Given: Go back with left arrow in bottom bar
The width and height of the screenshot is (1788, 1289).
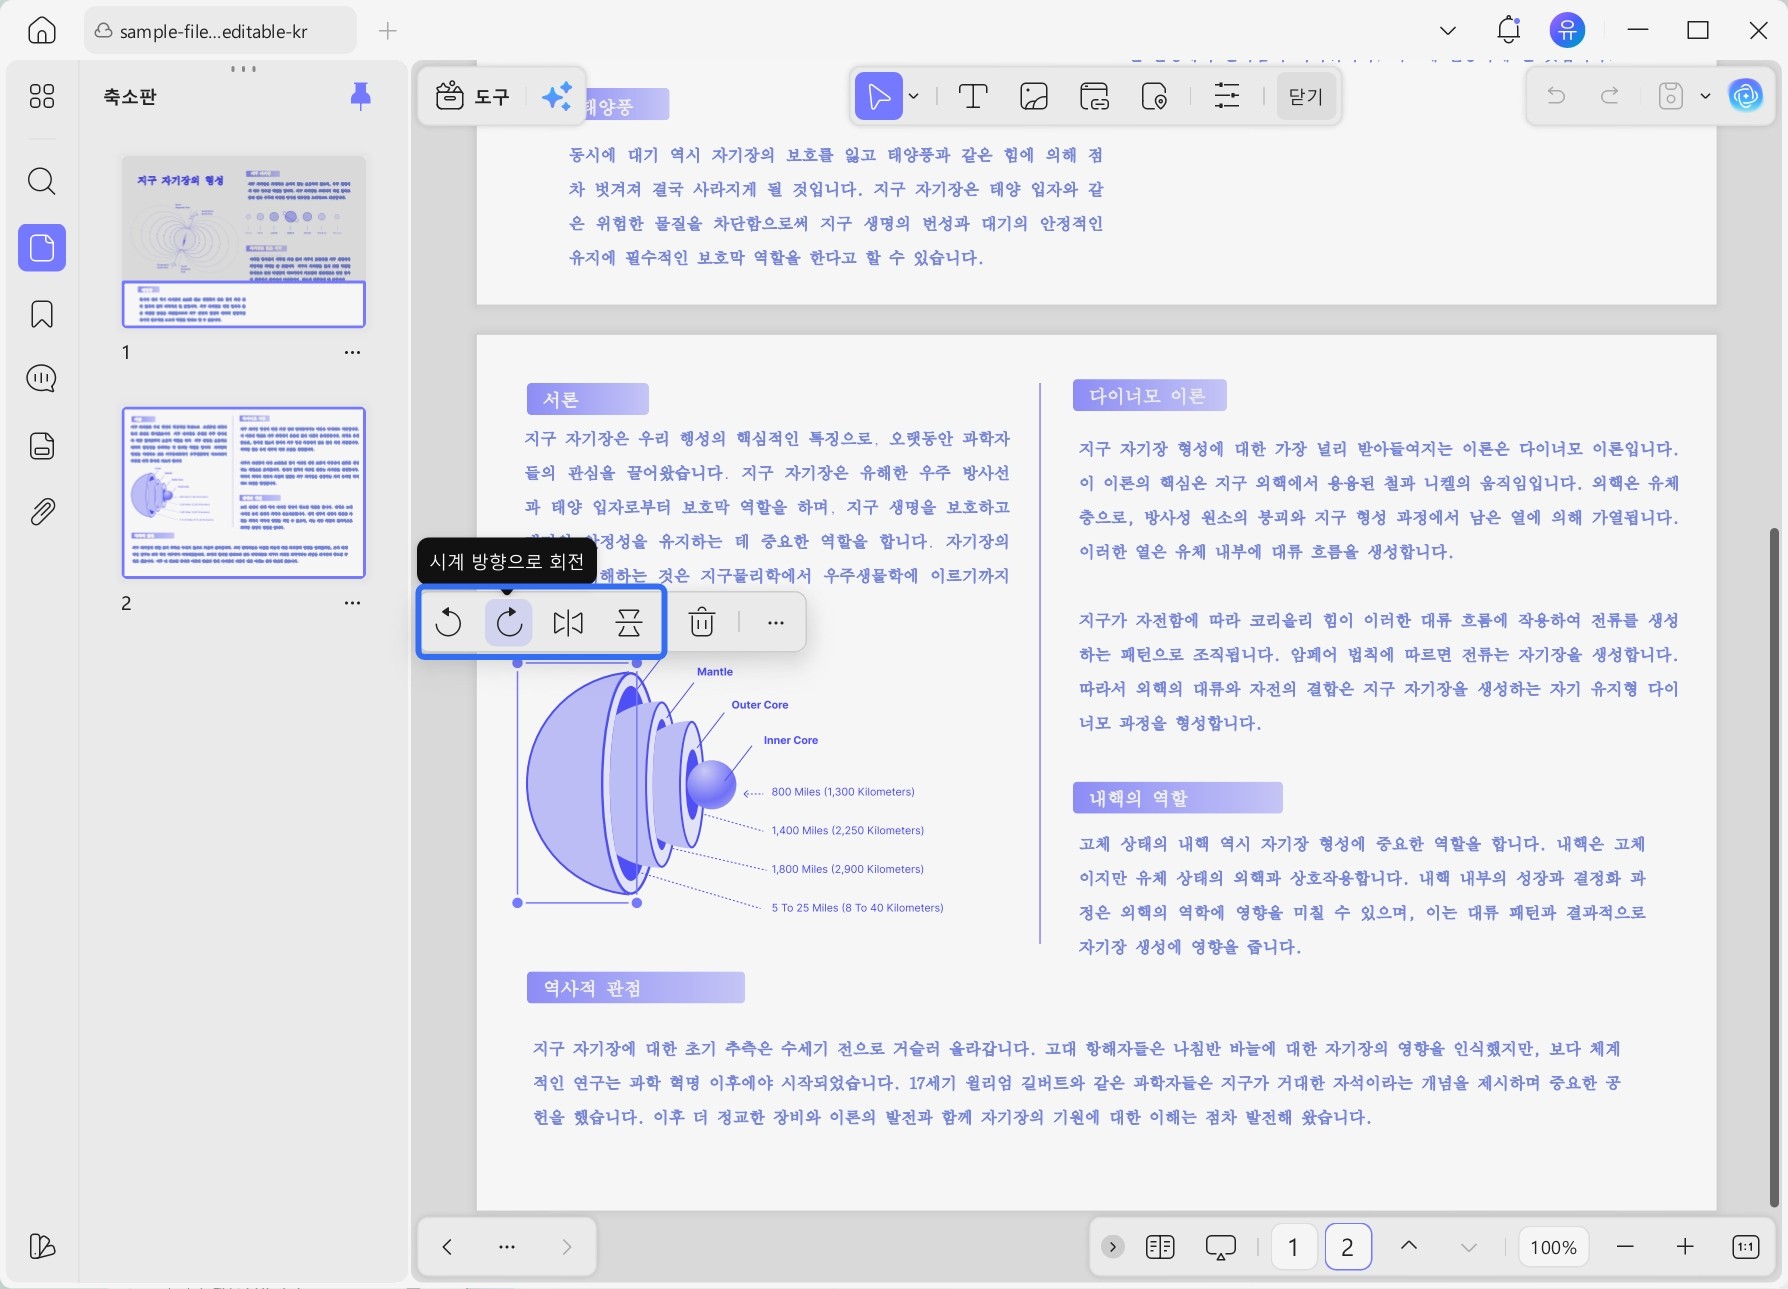Looking at the screenshot, I should [447, 1247].
